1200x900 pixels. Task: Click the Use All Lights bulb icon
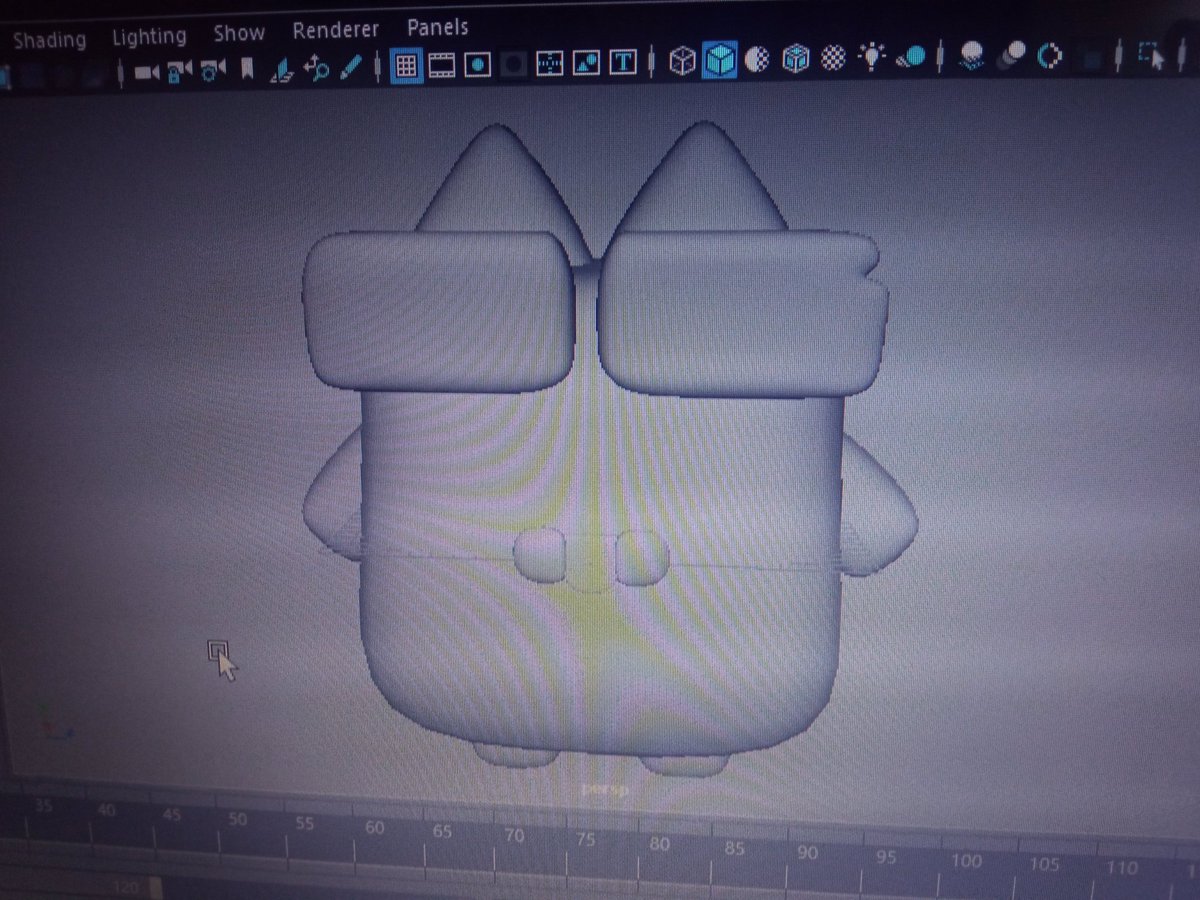pos(872,58)
